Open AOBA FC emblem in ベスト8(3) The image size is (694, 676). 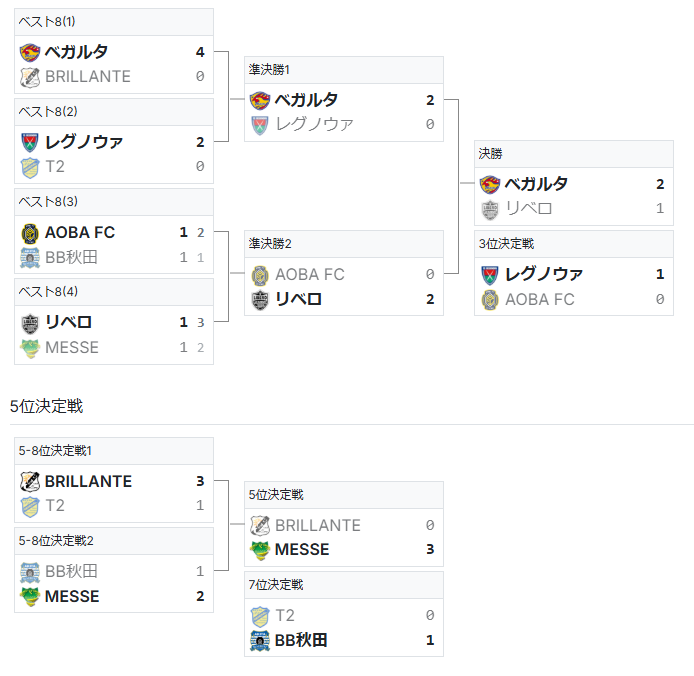point(30,233)
